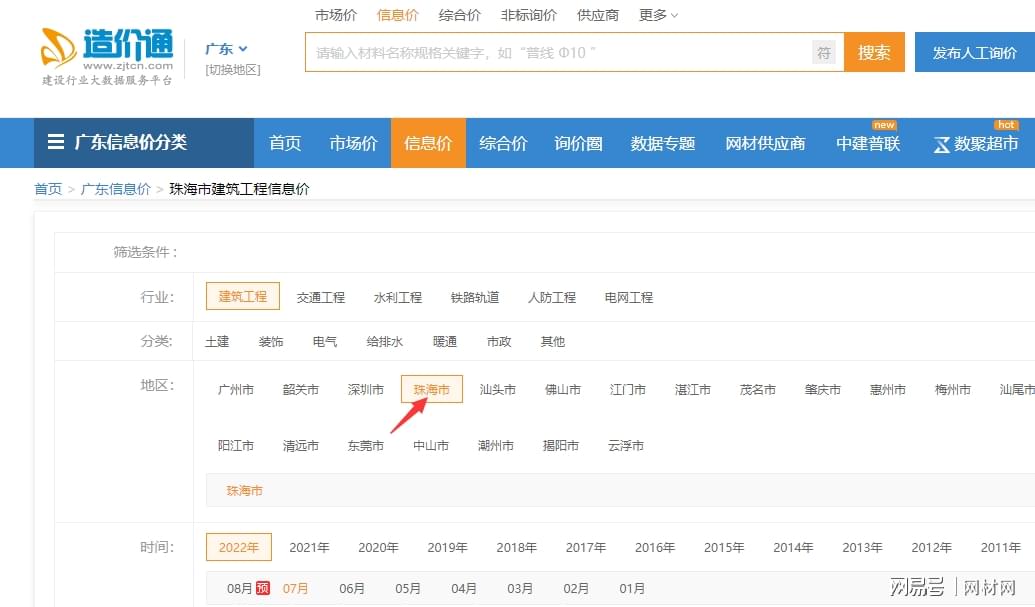Select 深圳市 region
This screenshot has height=607, width=1035.
[366, 390]
